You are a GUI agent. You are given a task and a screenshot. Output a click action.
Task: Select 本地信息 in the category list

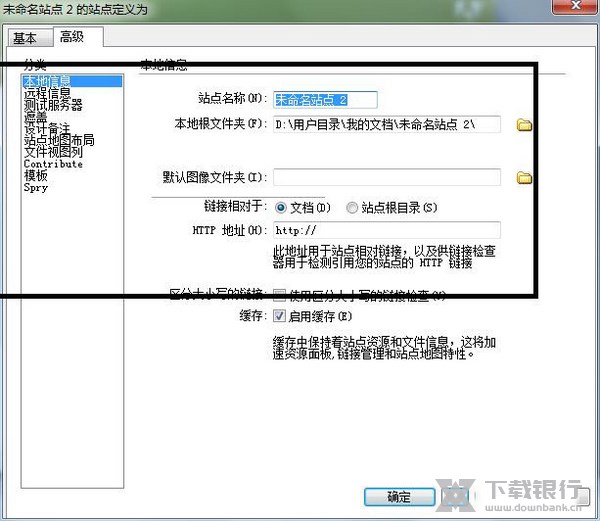pyautogui.click(x=47, y=81)
